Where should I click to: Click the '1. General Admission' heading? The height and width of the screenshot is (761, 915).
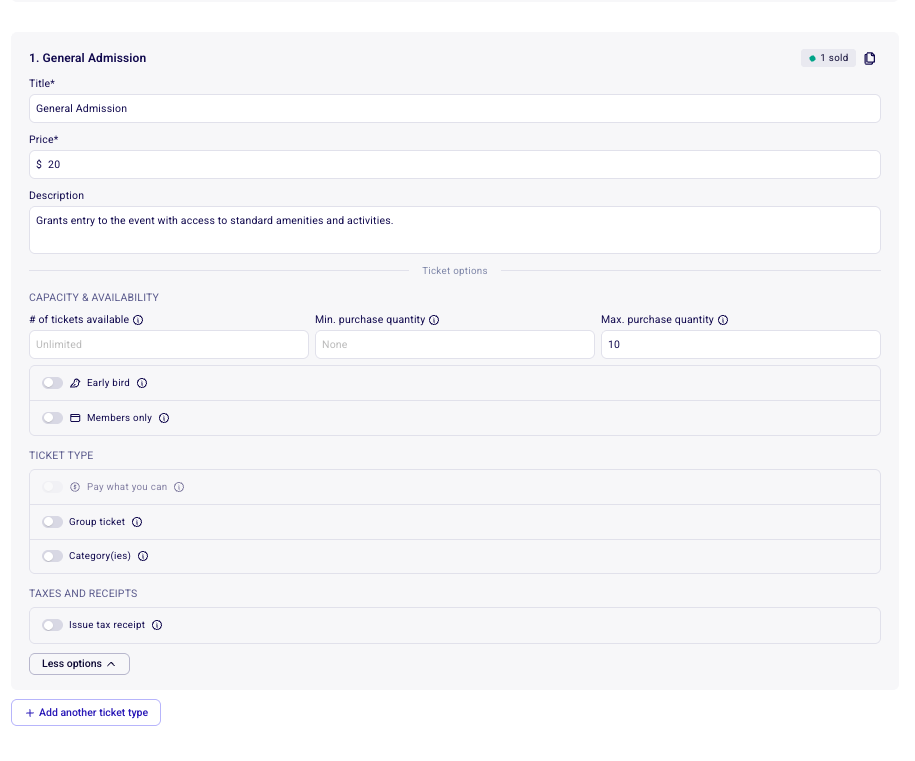pyautogui.click(x=88, y=58)
